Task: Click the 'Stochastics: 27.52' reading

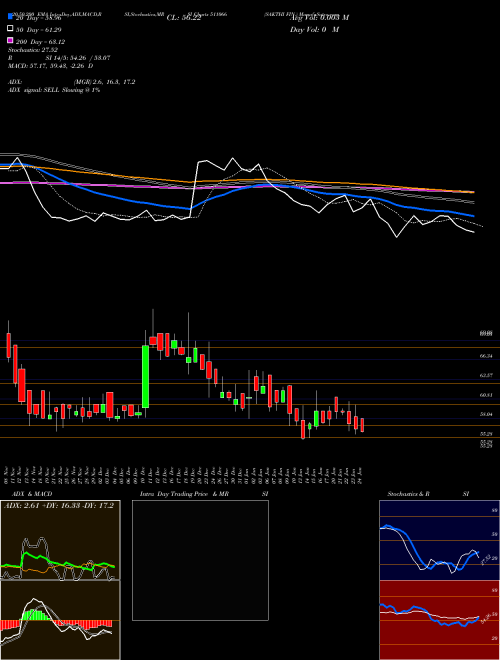Action: (33, 50)
